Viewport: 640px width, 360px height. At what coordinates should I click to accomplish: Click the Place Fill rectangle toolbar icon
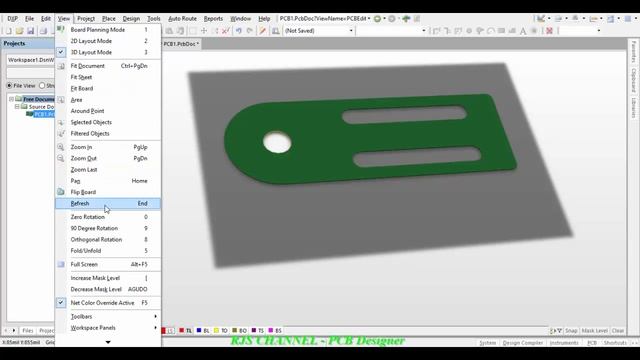click(502, 31)
